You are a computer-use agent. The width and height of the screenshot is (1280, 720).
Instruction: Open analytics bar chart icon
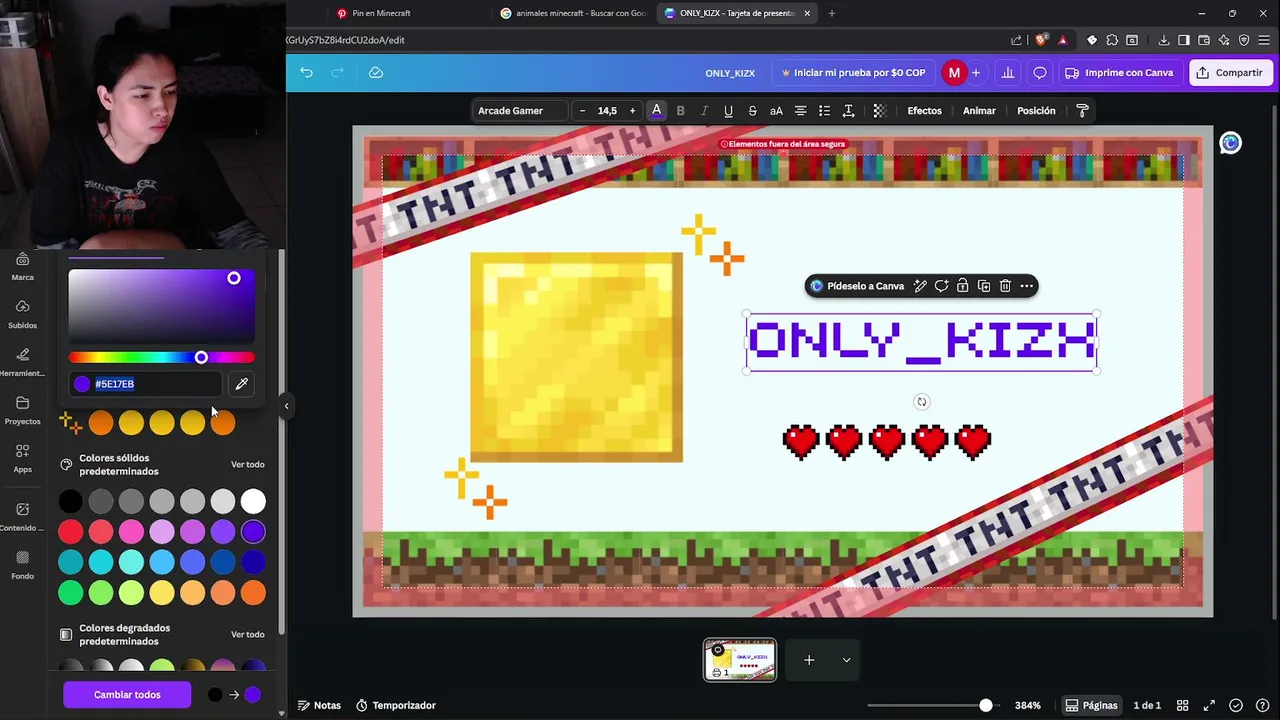1008,72
